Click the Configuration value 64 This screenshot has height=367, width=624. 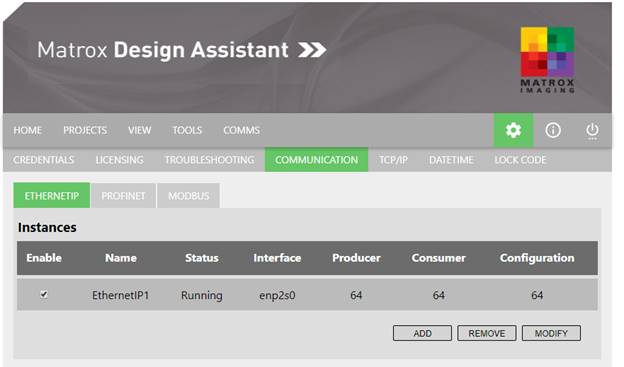tap(537, 295)
